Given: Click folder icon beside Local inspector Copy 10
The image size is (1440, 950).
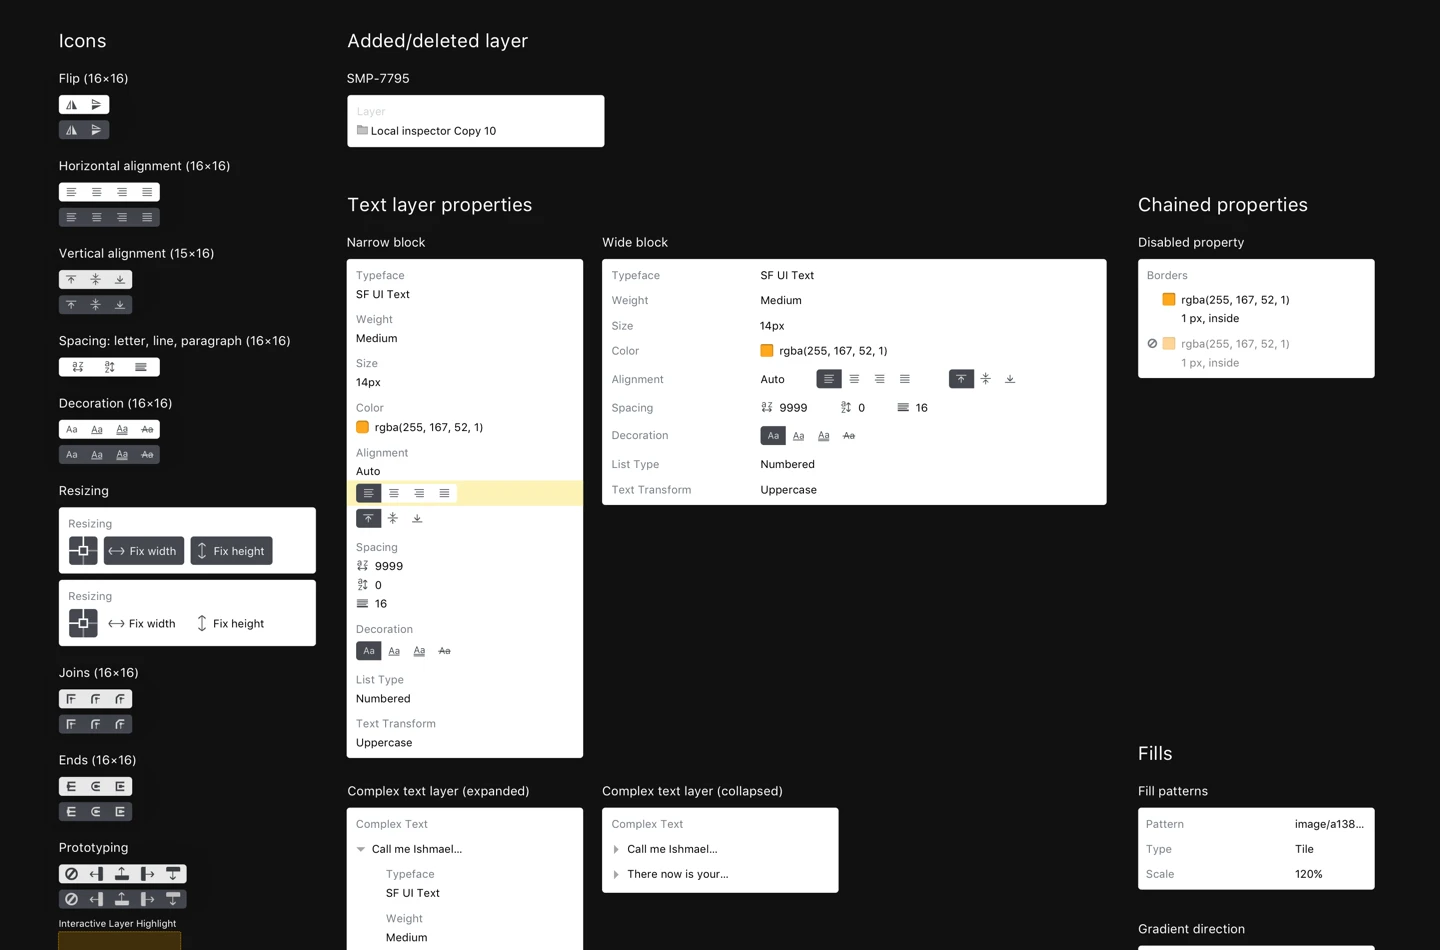Looking at the screenshot, I should click(362, 131).
